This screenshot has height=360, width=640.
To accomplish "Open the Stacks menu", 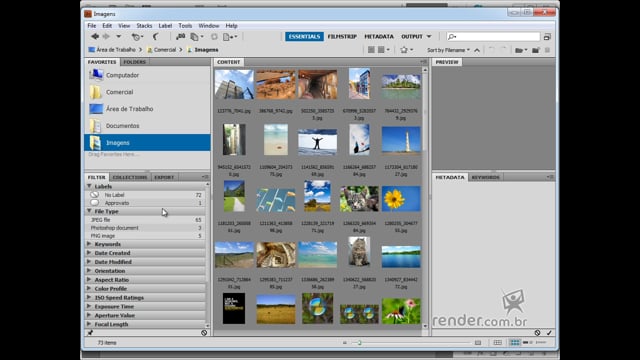I will pos(144,26).
